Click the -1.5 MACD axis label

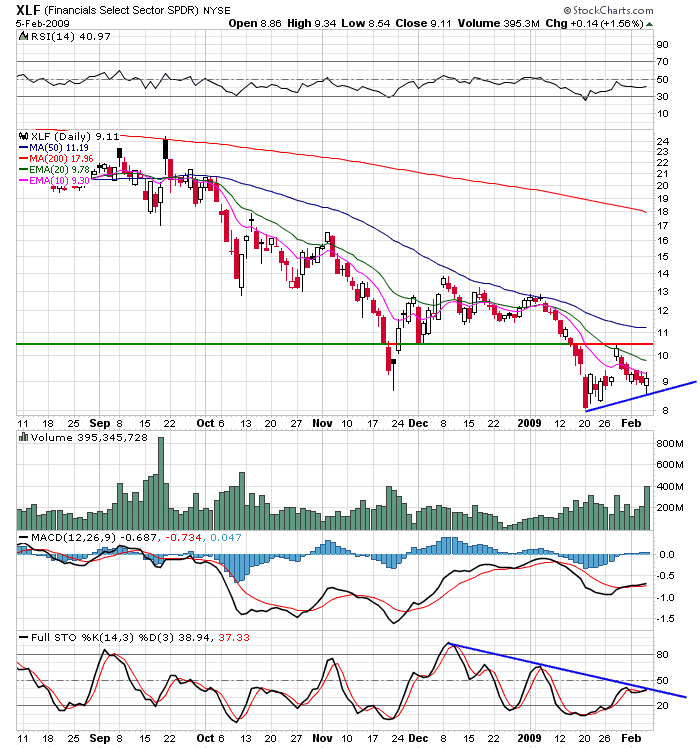pyautogui.click(x=666, y=619)
